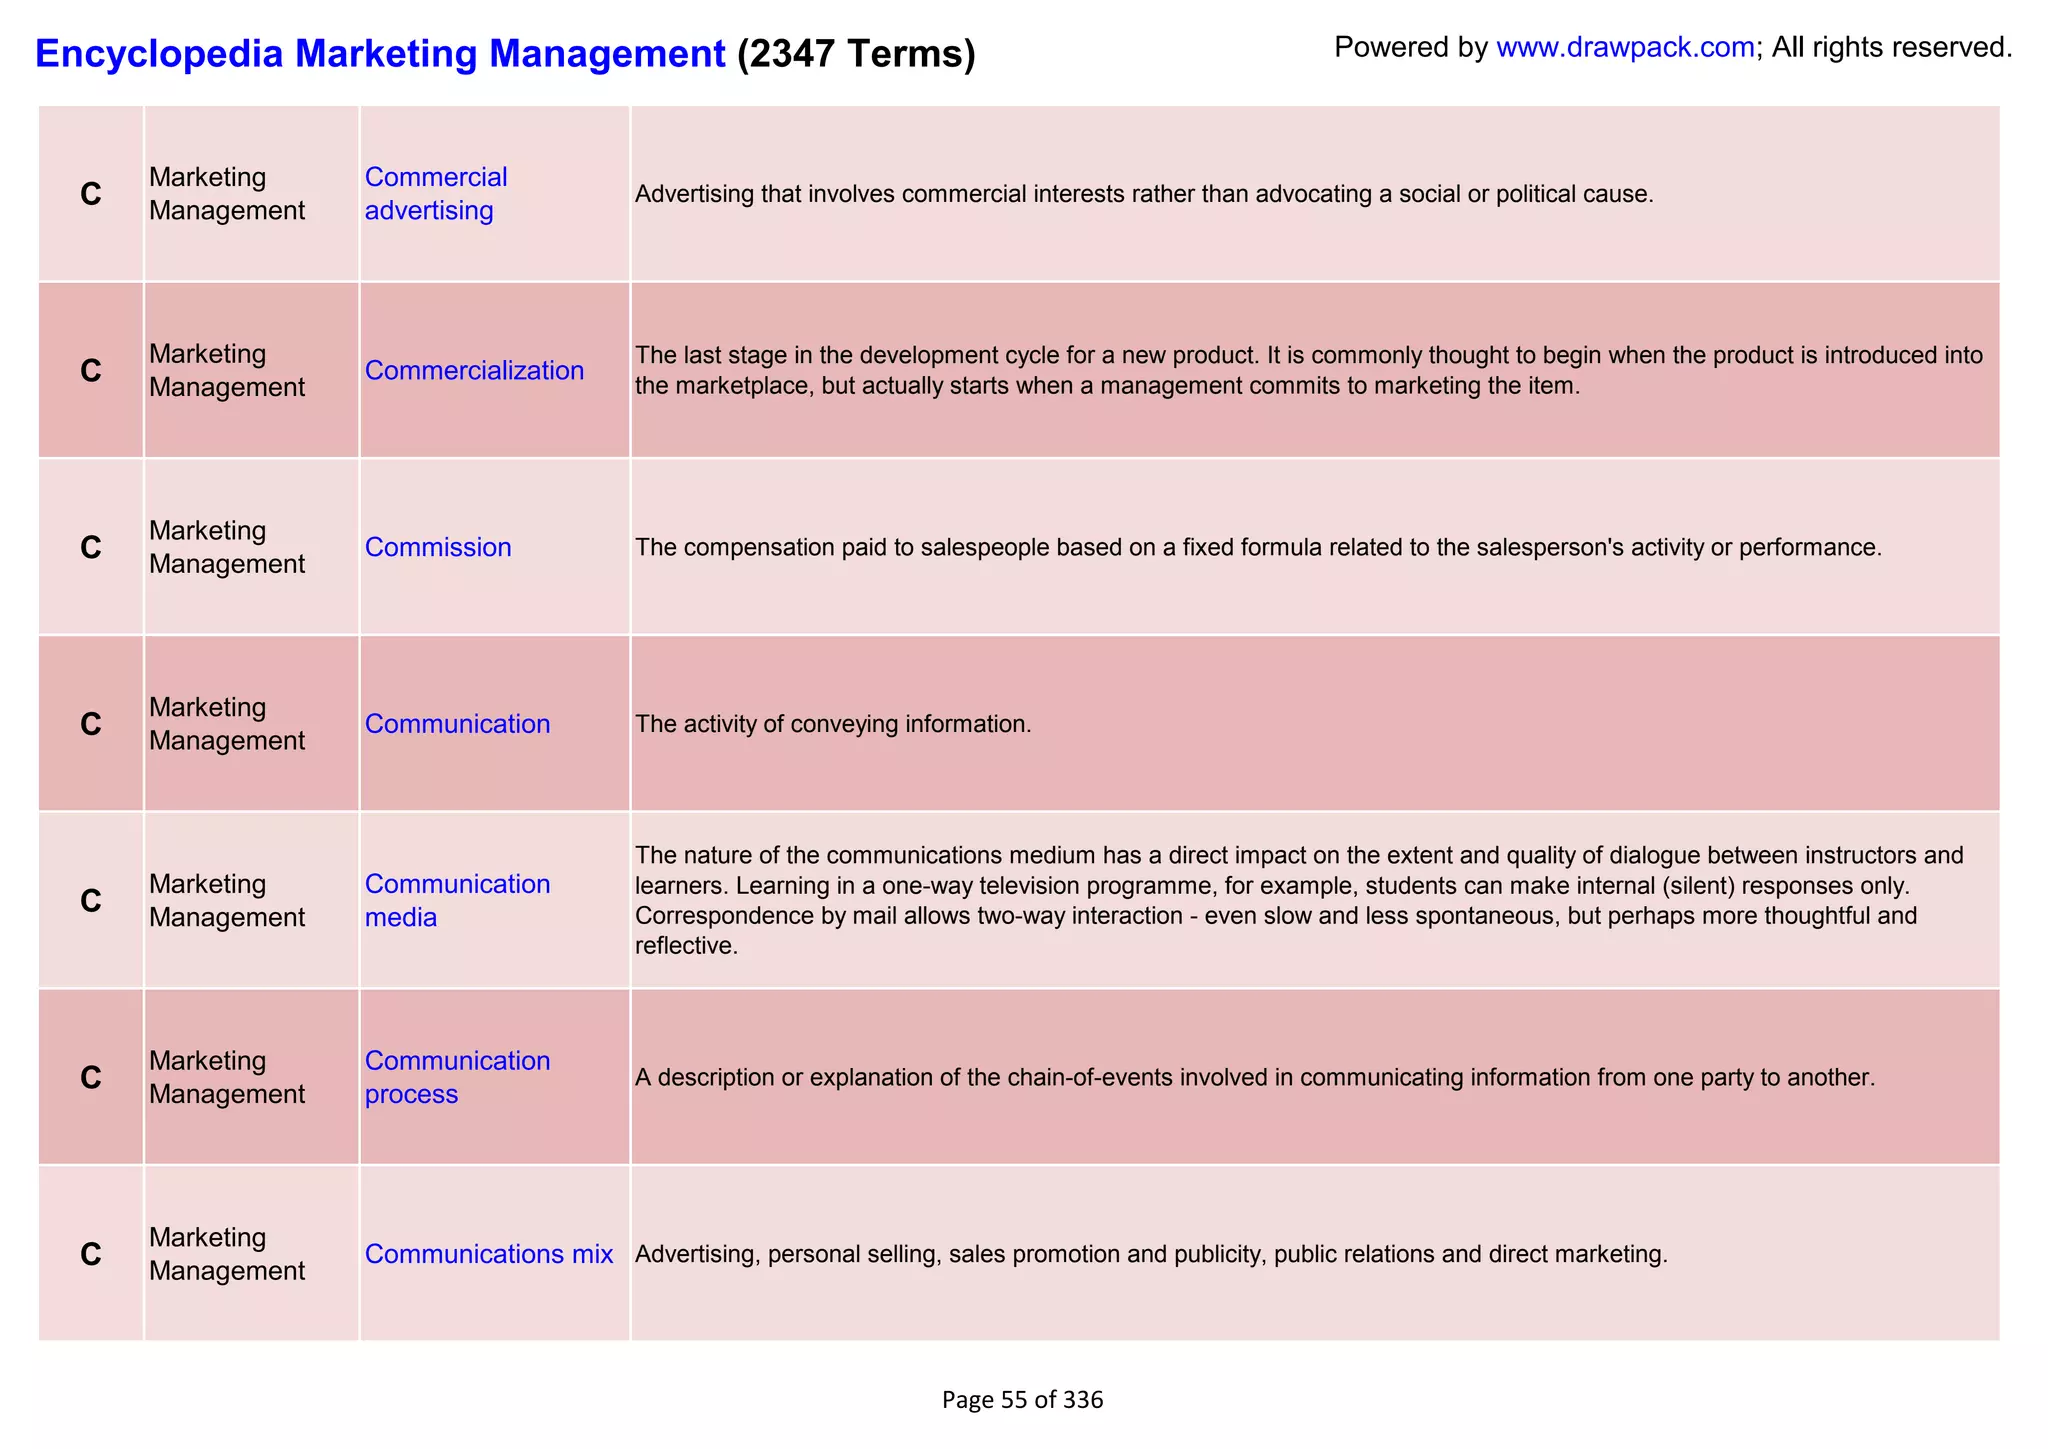
Task: Open the 'Commercial advertising' term link
Action: pyautogui.click(x=436, y=194)
